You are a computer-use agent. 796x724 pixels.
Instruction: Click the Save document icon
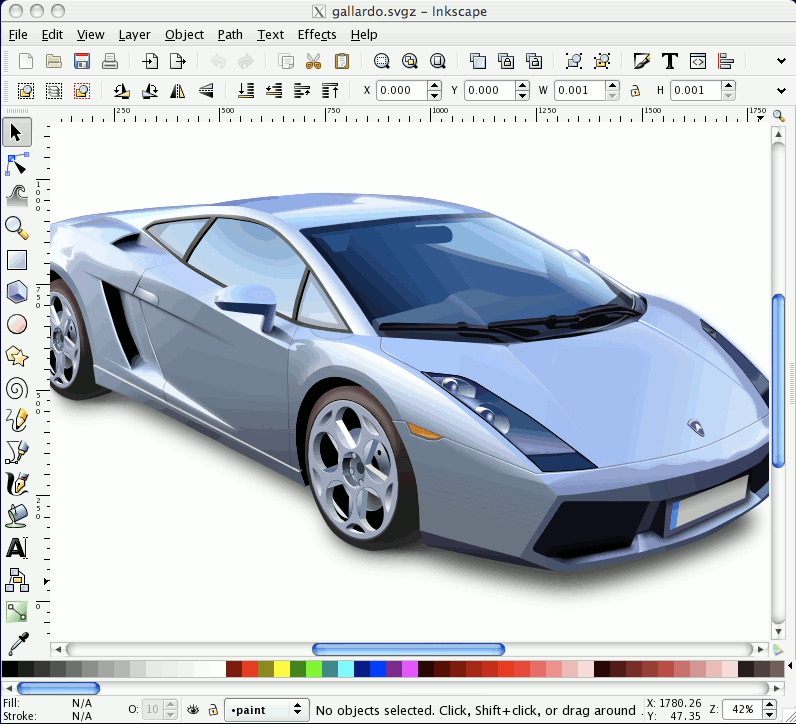click(82, 62)
